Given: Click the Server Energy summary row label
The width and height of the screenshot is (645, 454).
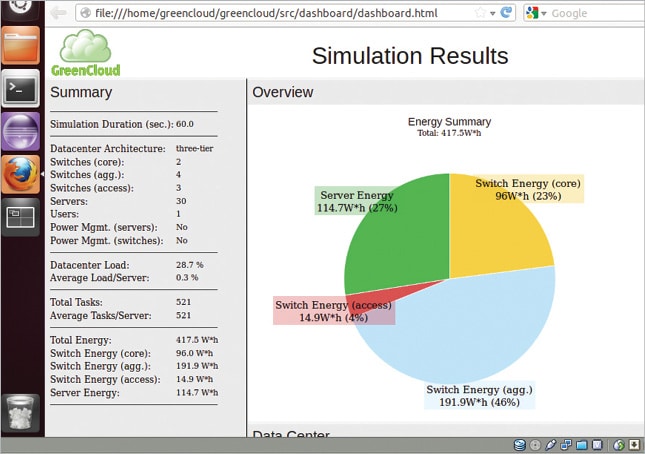Looking at the screenshot, I should click(85, 393).
